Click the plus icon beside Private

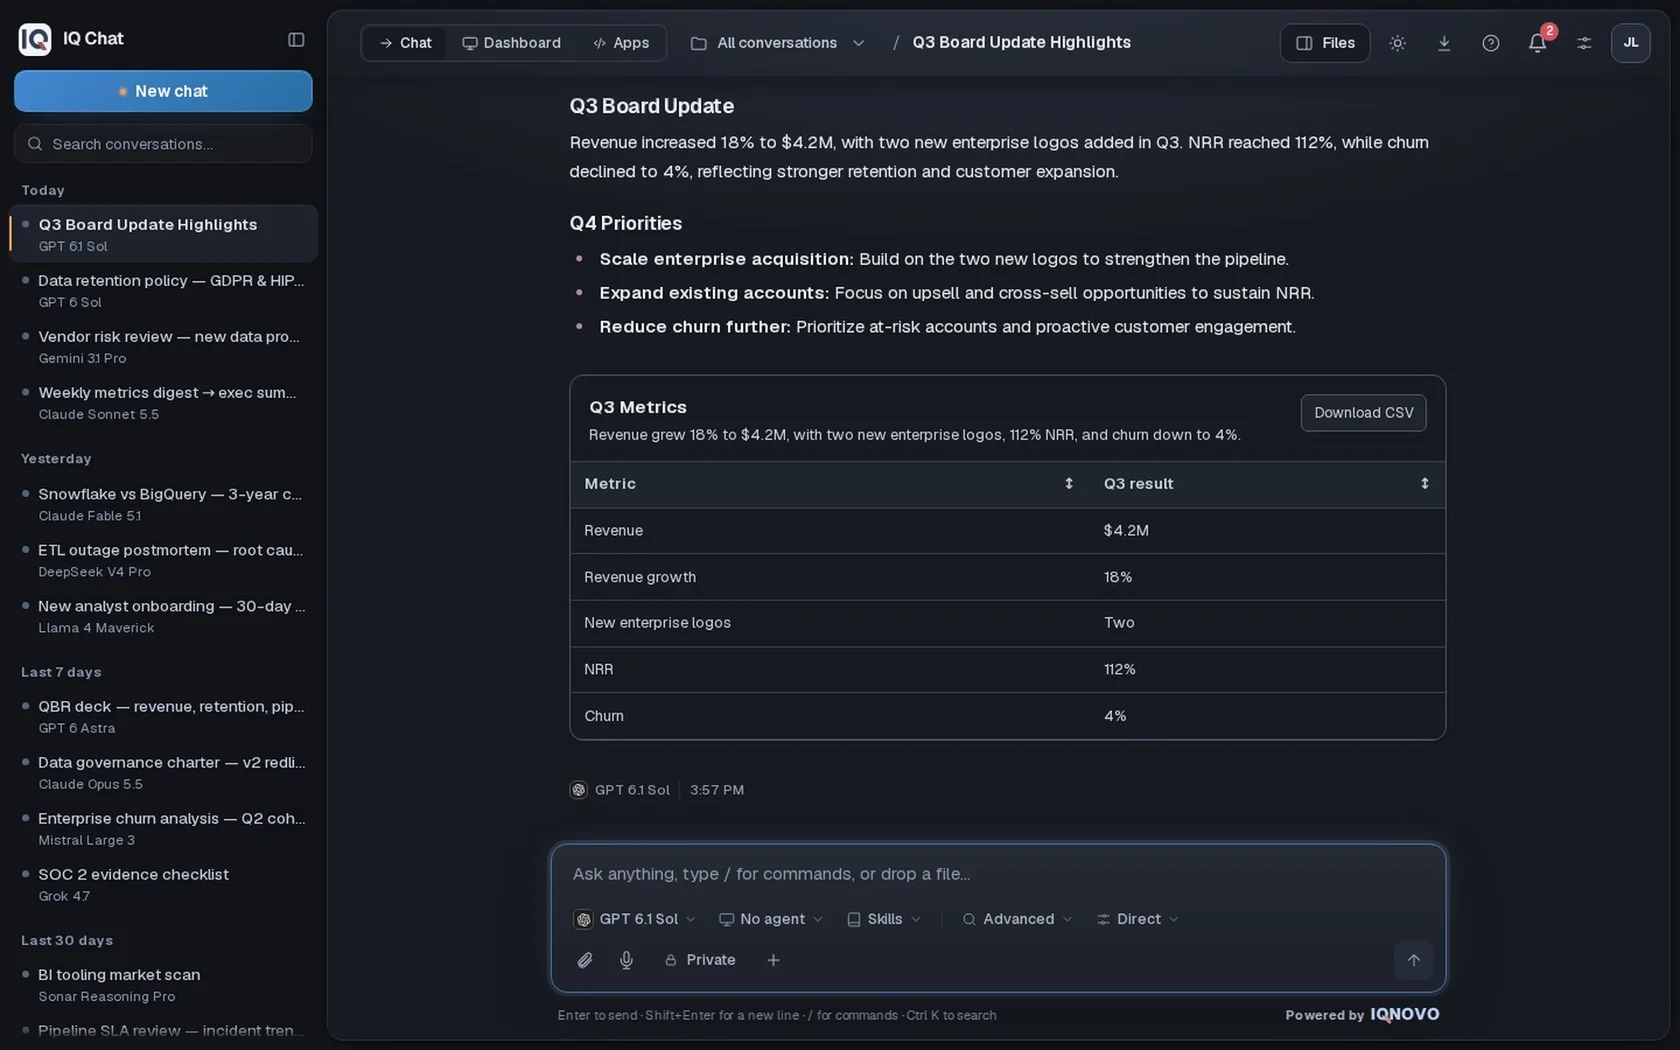[773, 960]
